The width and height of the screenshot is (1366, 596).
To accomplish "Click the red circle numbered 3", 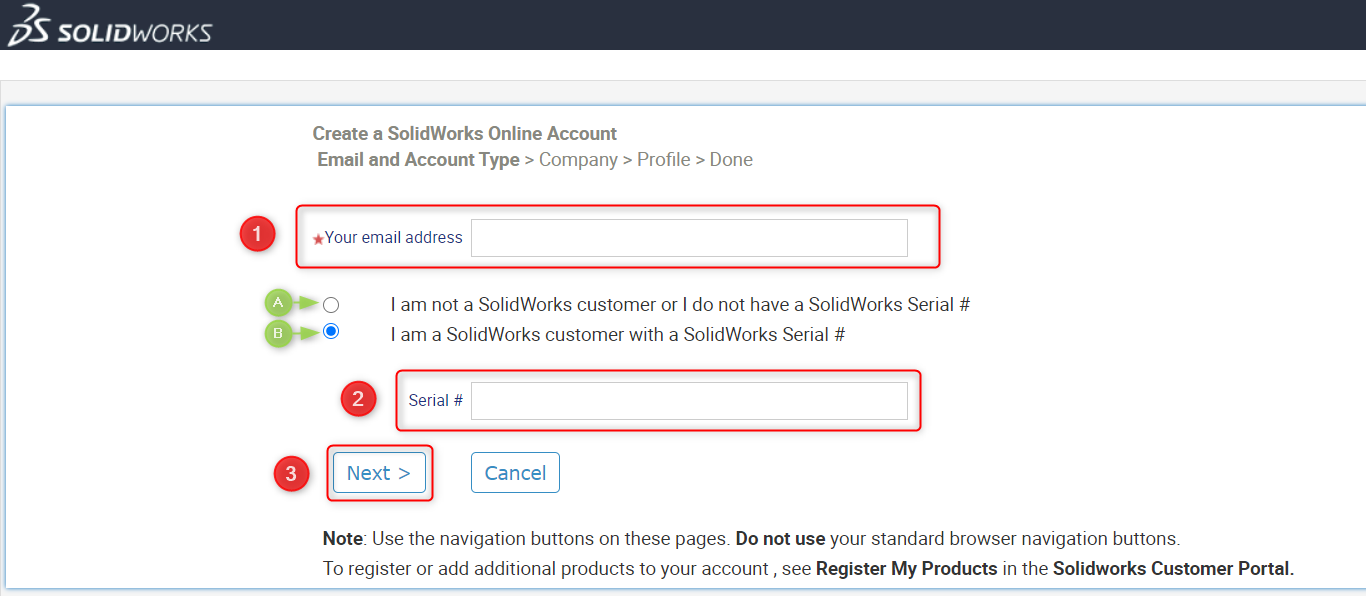I will point(291,474).
